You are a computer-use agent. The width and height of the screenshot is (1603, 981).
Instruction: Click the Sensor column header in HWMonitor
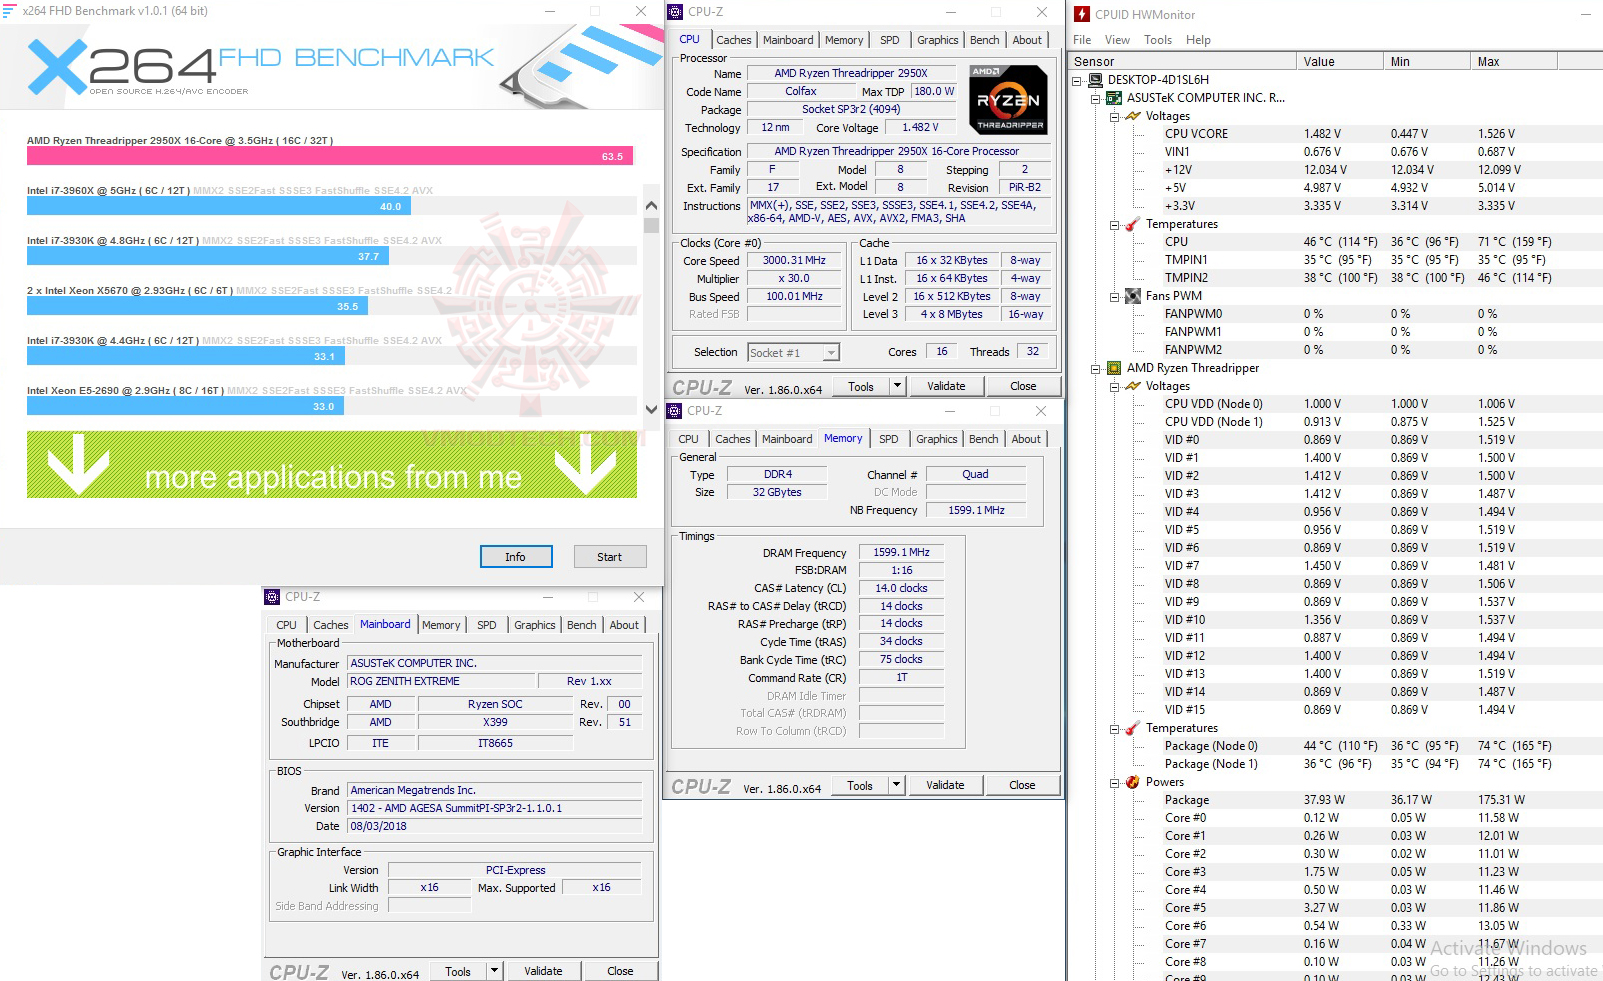click(1183, 61)
